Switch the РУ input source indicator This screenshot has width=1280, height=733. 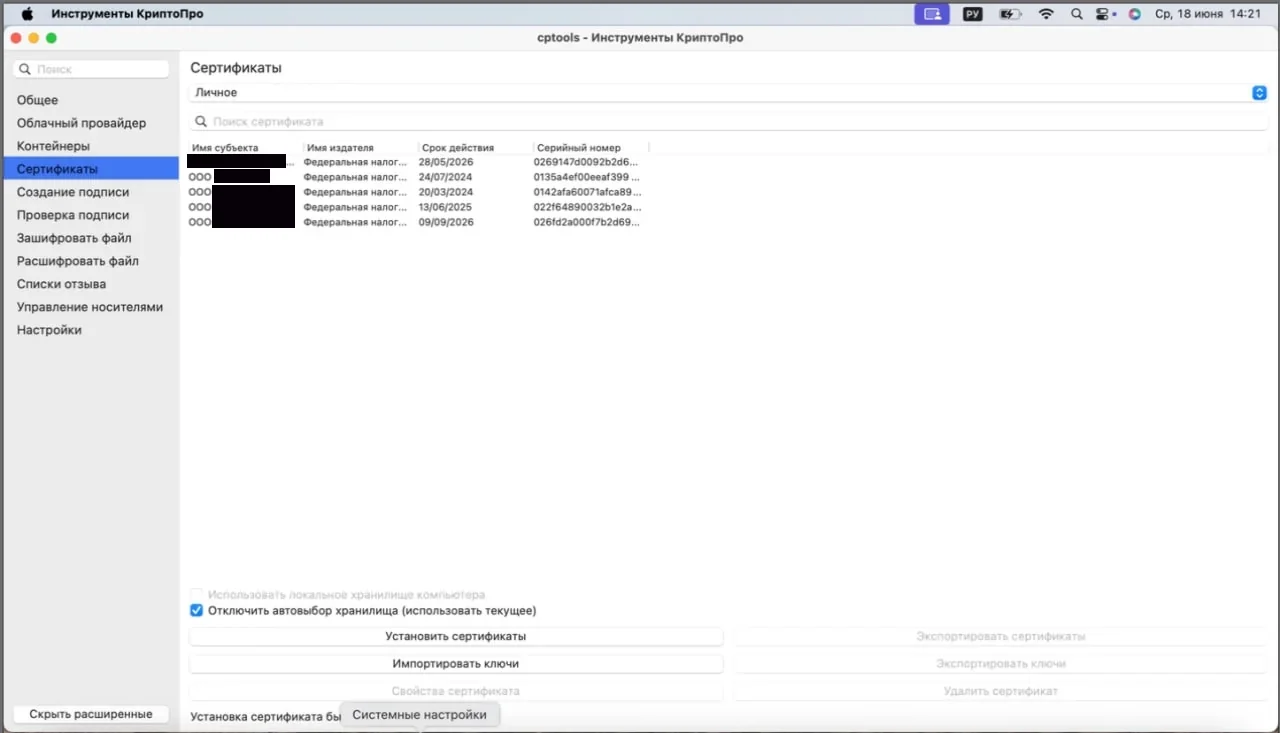click(973, 14)
